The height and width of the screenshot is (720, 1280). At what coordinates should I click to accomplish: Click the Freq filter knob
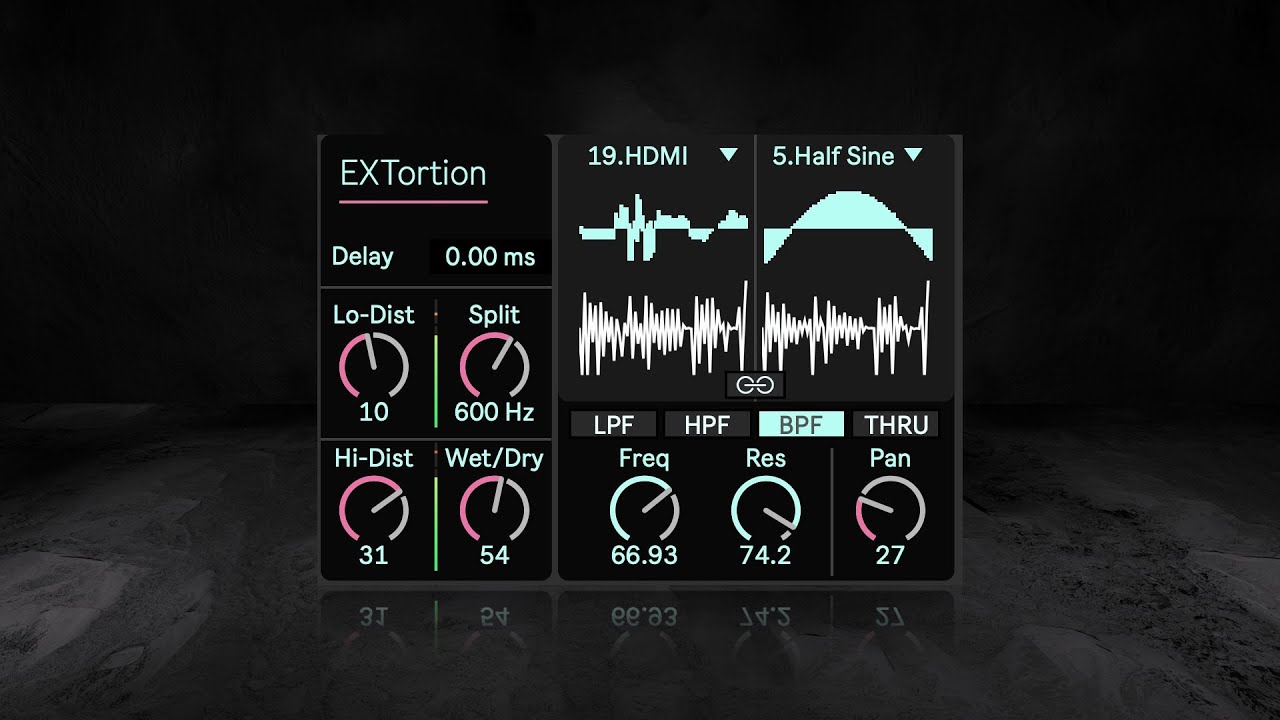coord(644,510)
